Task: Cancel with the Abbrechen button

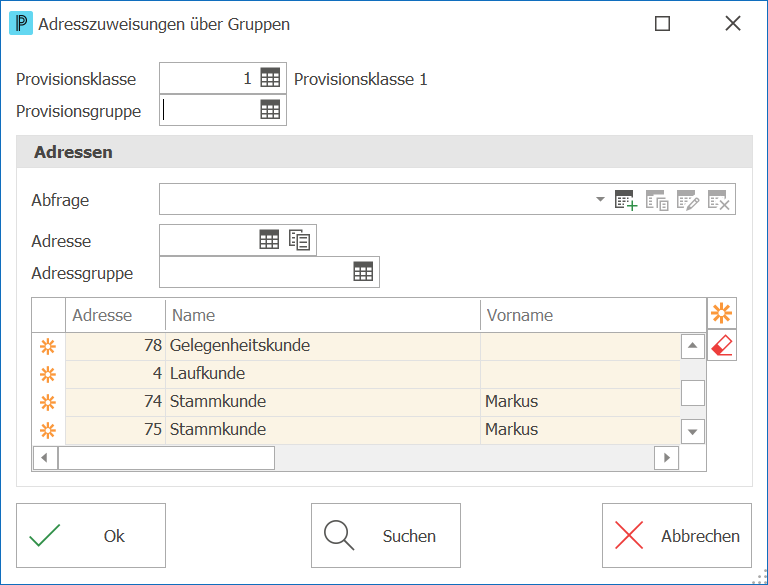Action: tap(677, 536)
